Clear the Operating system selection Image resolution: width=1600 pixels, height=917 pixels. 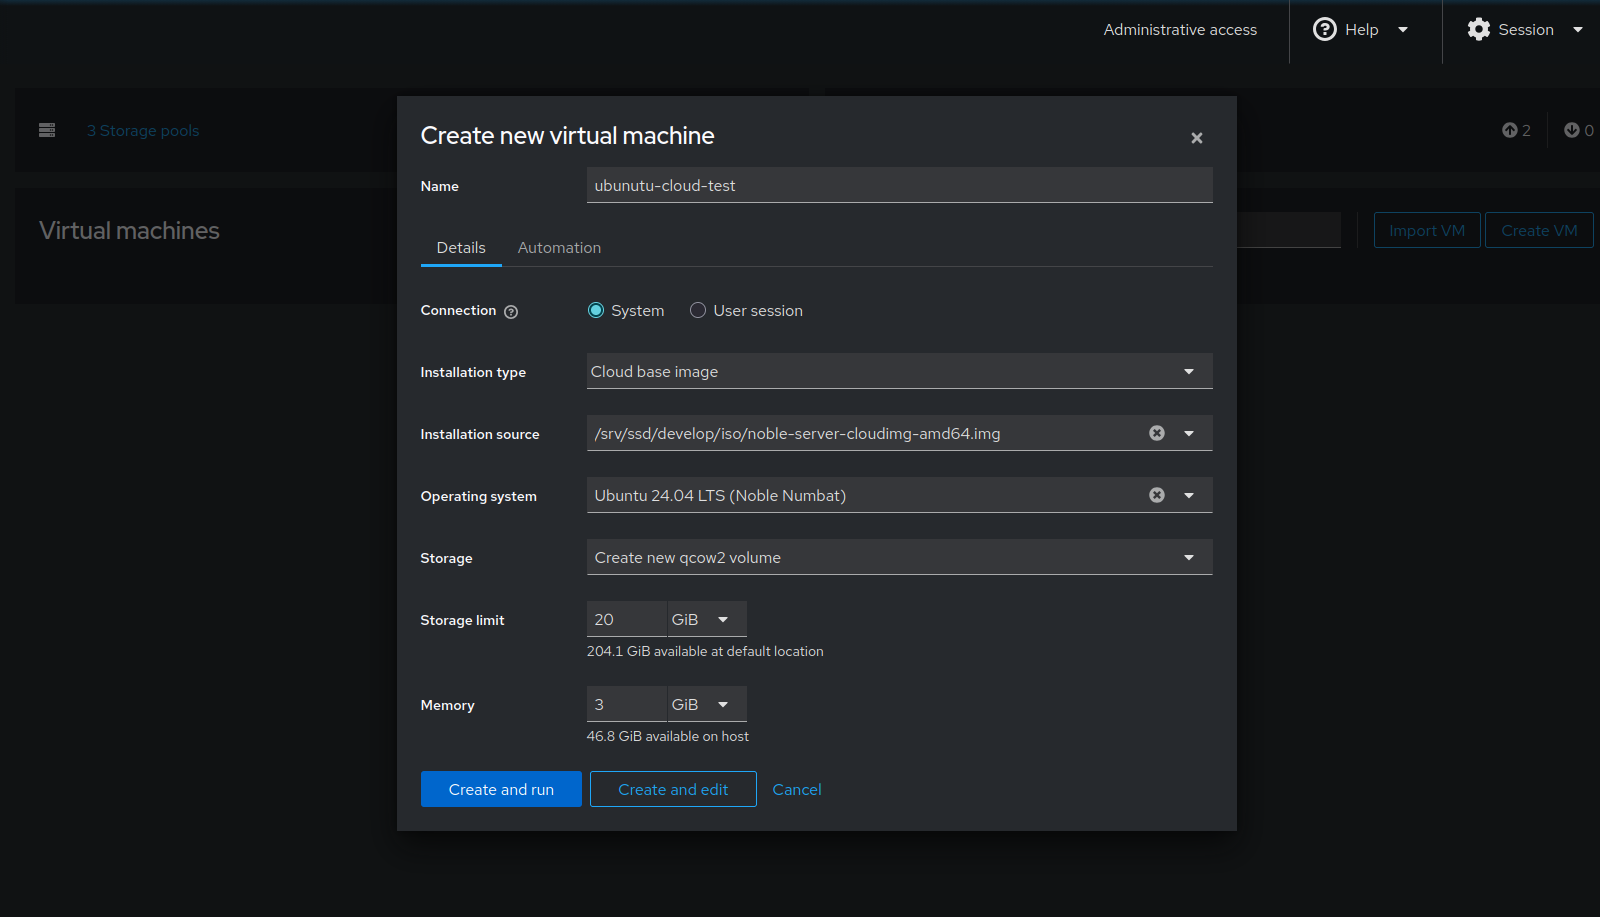[x=1156, y=495]
